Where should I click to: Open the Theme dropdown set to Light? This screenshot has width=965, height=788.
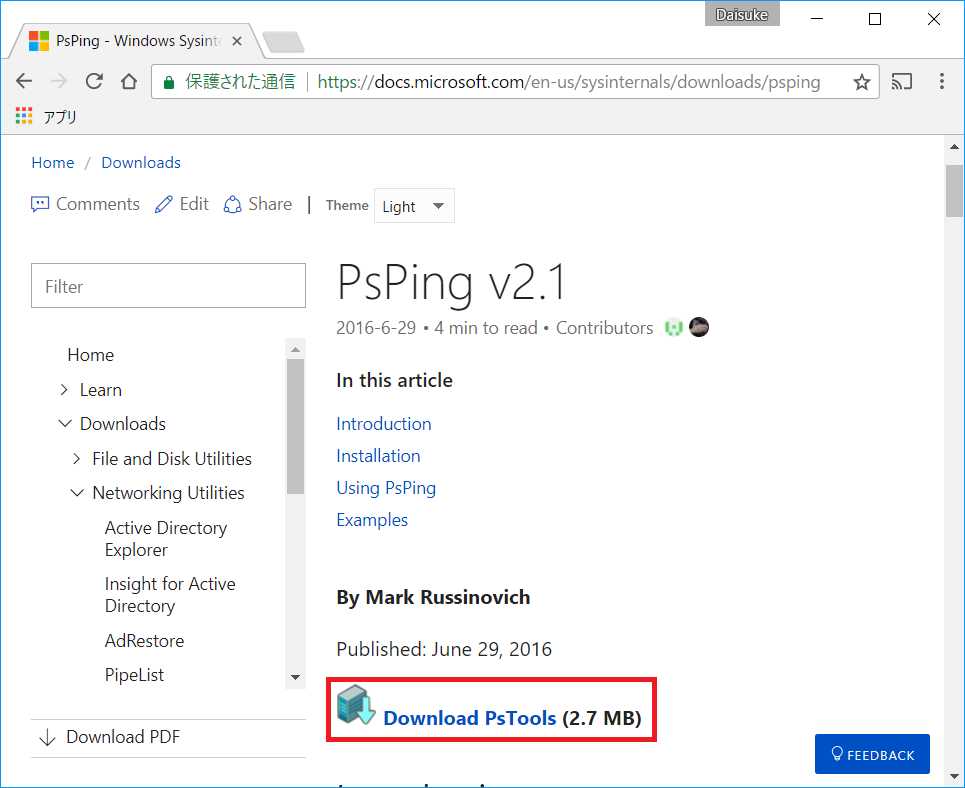click(x=414, y=205)
